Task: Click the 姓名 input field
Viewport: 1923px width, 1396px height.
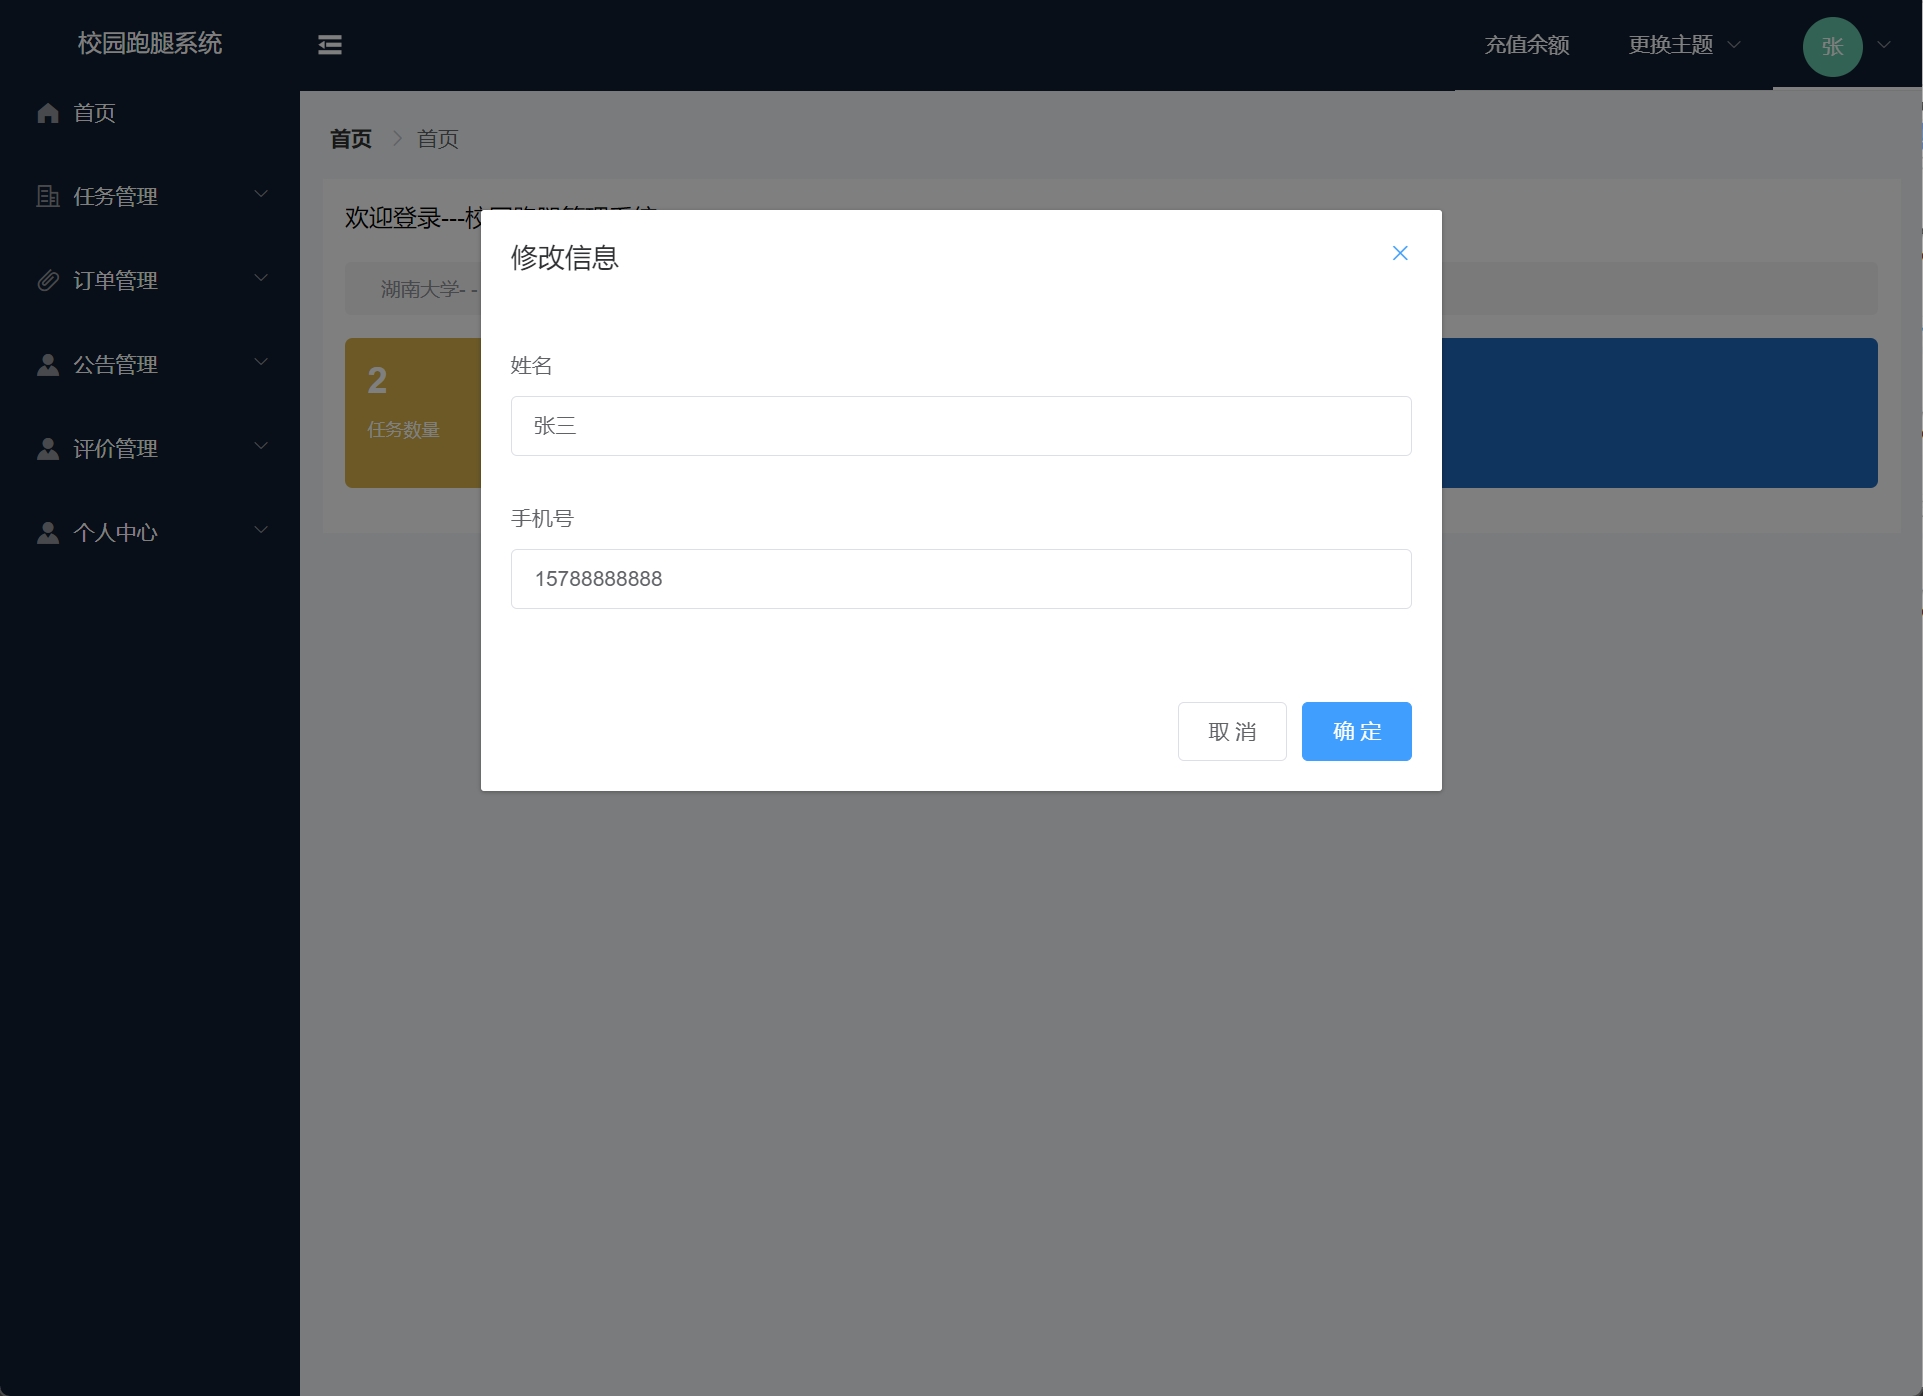Action: click(x=960, y=426)
